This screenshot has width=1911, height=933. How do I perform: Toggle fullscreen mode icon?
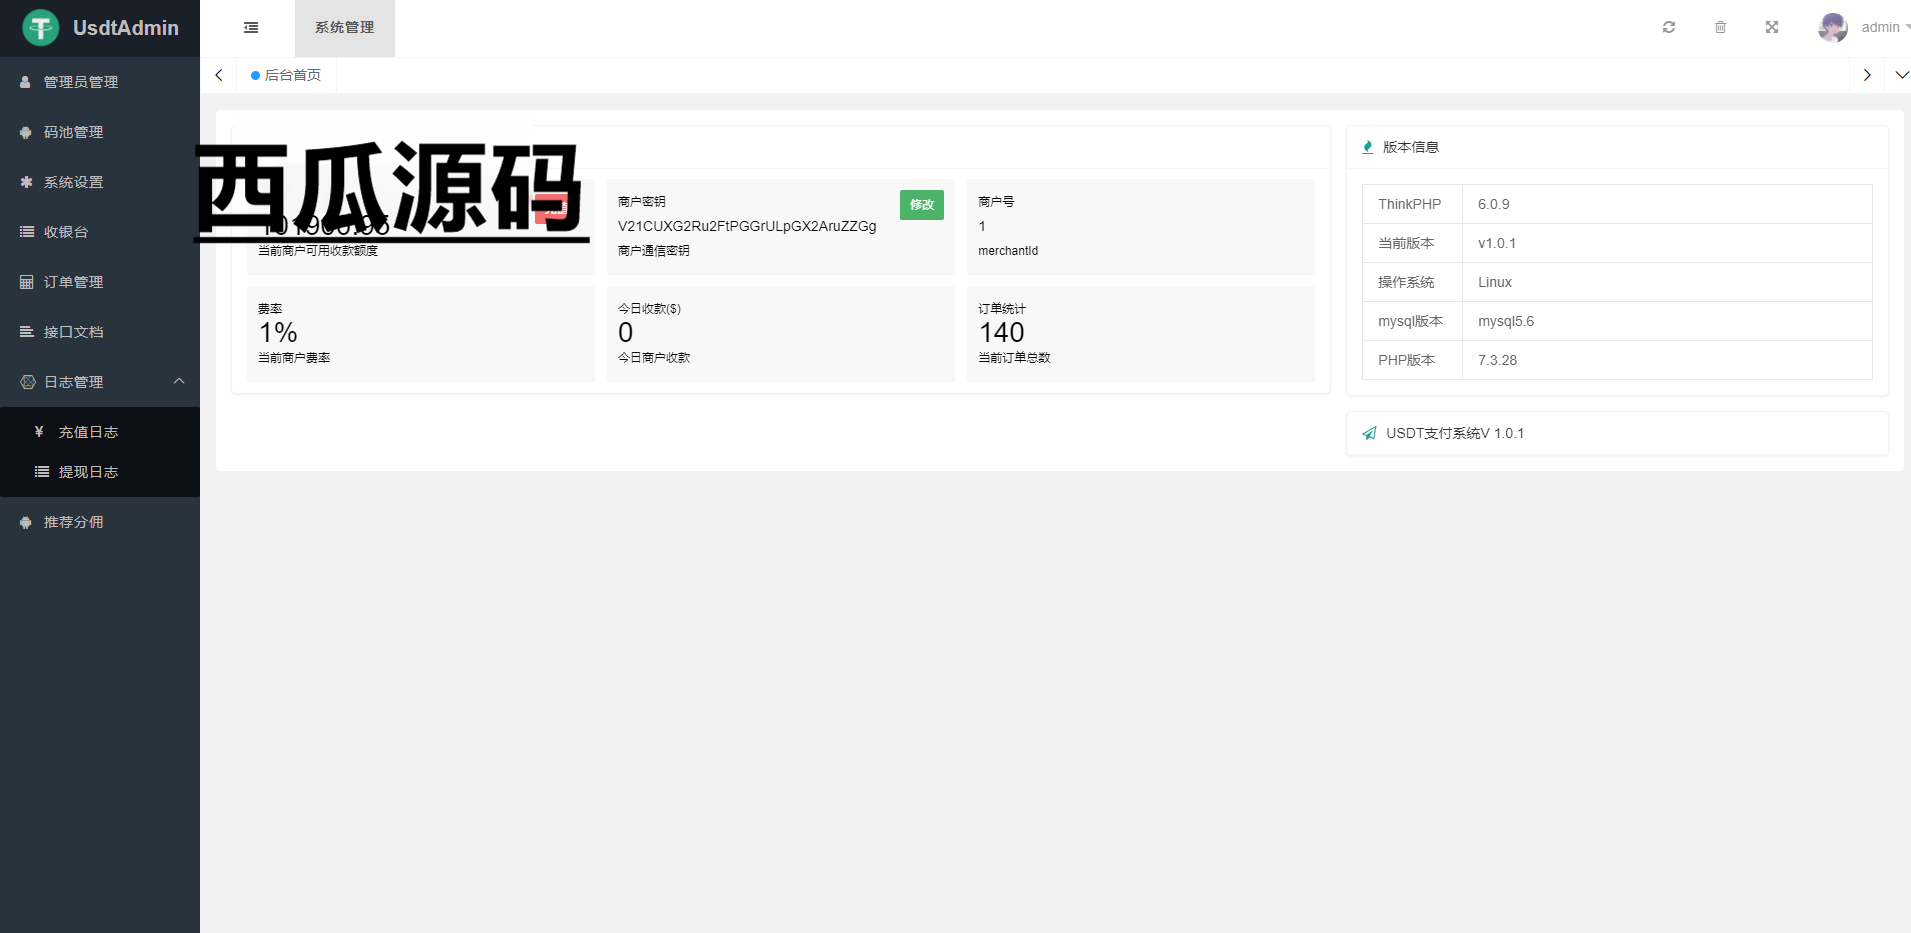click(1772, 27)
